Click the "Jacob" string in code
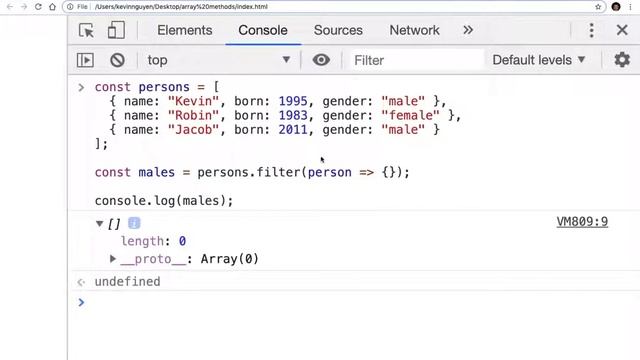Screen dimensions: 640x360 pos(193,130)
